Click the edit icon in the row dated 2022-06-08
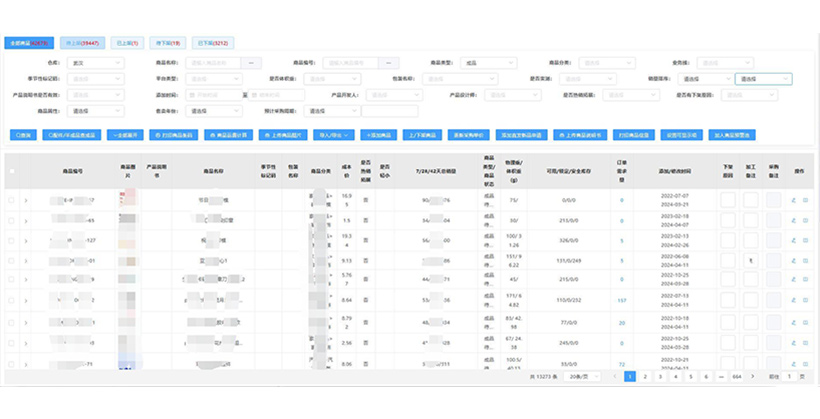Viewport: 820px width, 419px height. pyautogui.click(x=793, y=261)
